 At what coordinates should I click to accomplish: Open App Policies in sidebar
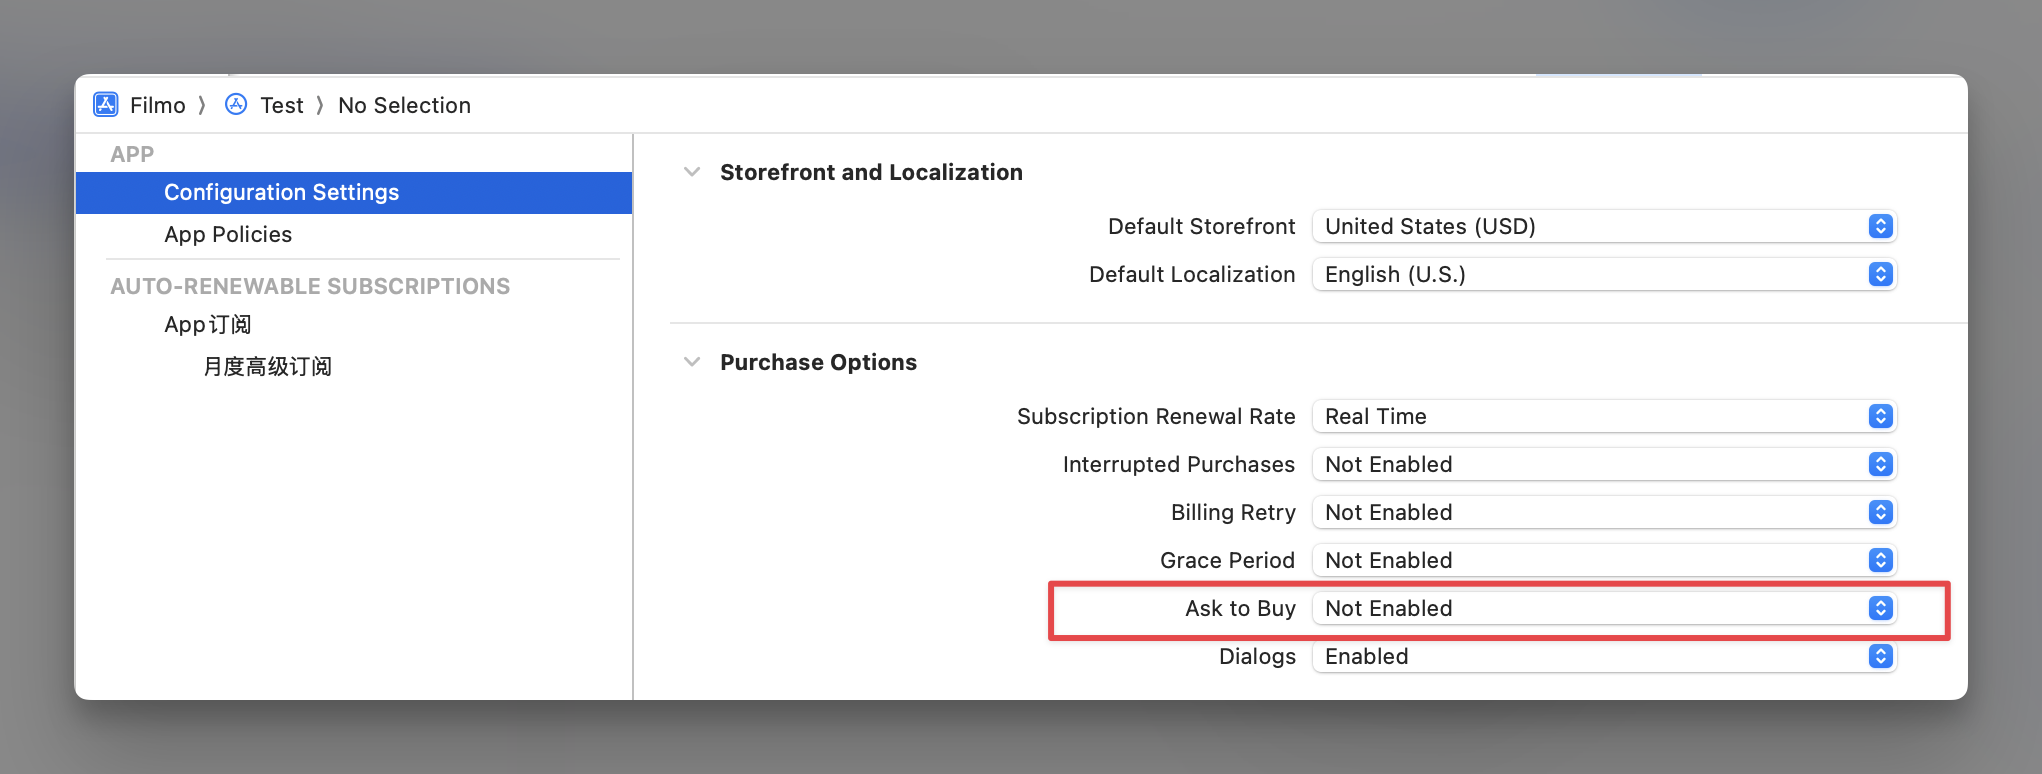(x=228, y=234)
